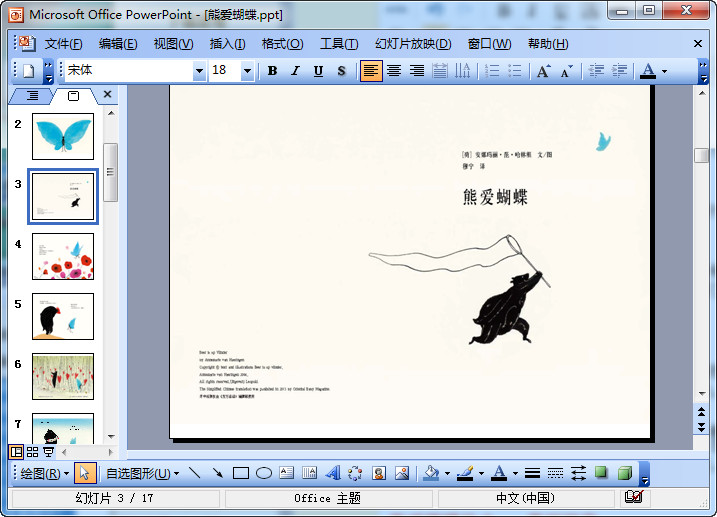Open the 视图(V) menu
The height and width of the screenshot is (517, 717).
coord(173,44)
